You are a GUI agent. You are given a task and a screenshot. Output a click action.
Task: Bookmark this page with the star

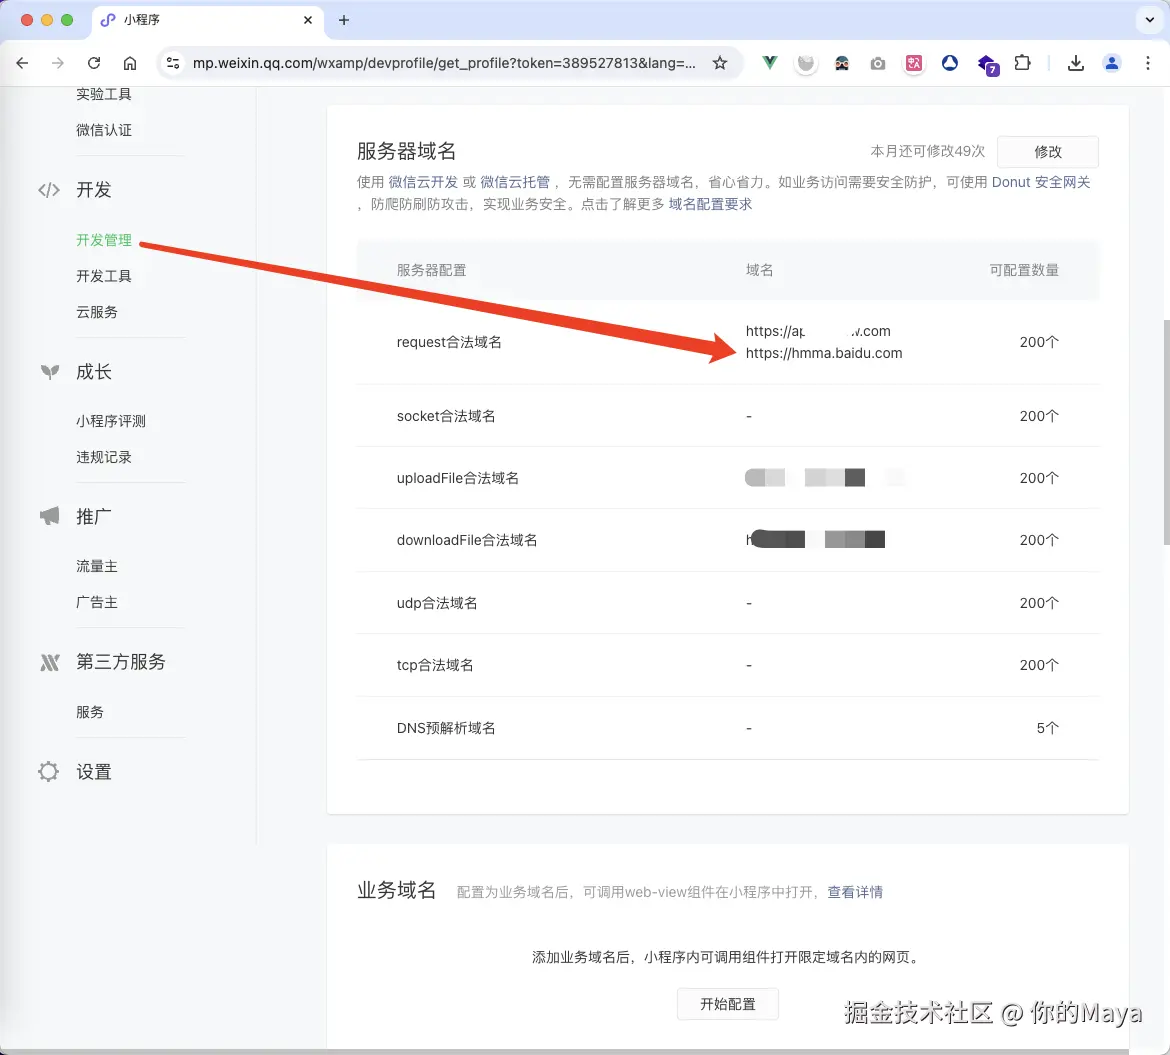pos(719,63)
